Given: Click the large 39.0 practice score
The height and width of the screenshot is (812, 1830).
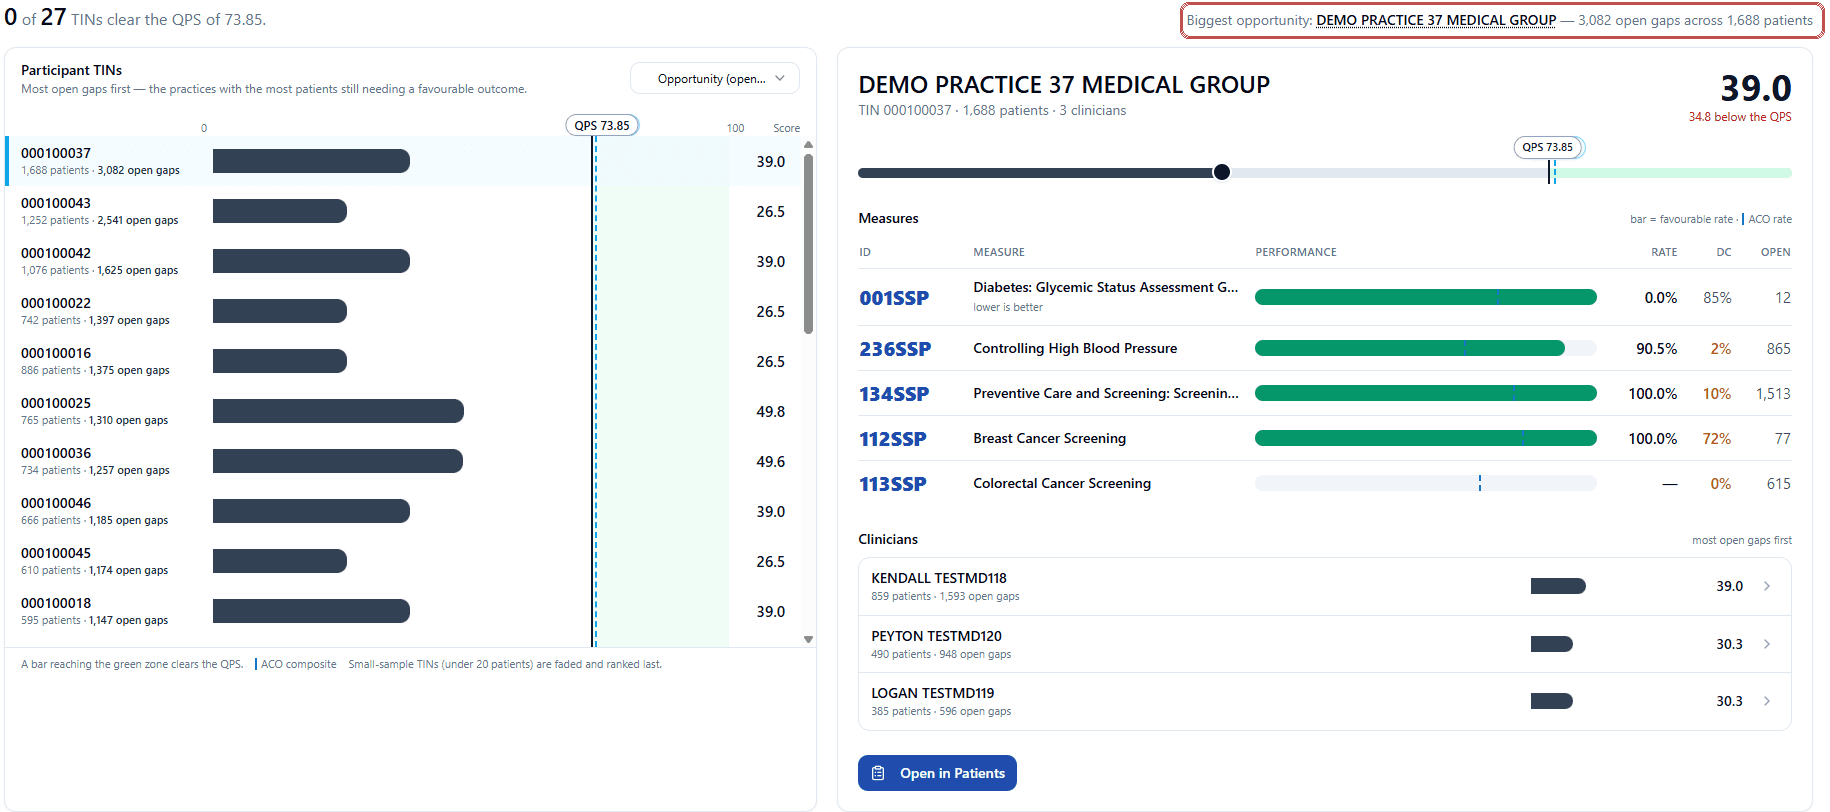Looking at the screenshot, I should pyautogui.click(x=1755, y=88).
